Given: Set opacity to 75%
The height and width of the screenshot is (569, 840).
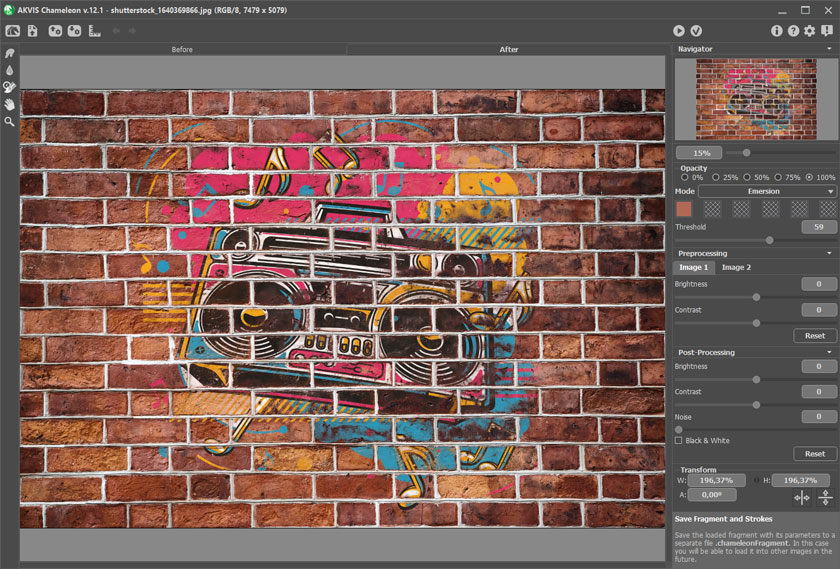Looking at the screenshot, I should [x=777, y=177].
